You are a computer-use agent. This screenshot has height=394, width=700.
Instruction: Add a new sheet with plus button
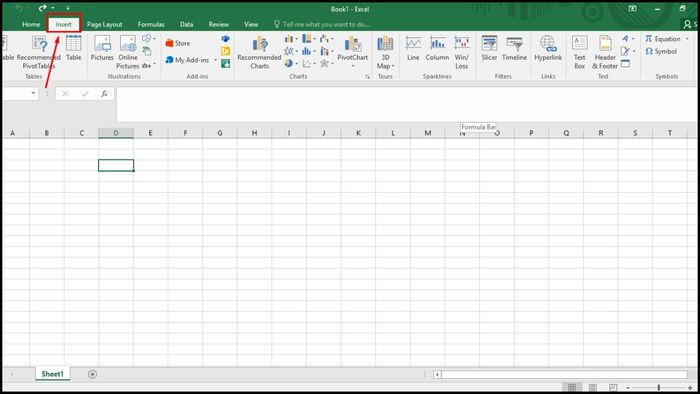(x=92, y=374)
